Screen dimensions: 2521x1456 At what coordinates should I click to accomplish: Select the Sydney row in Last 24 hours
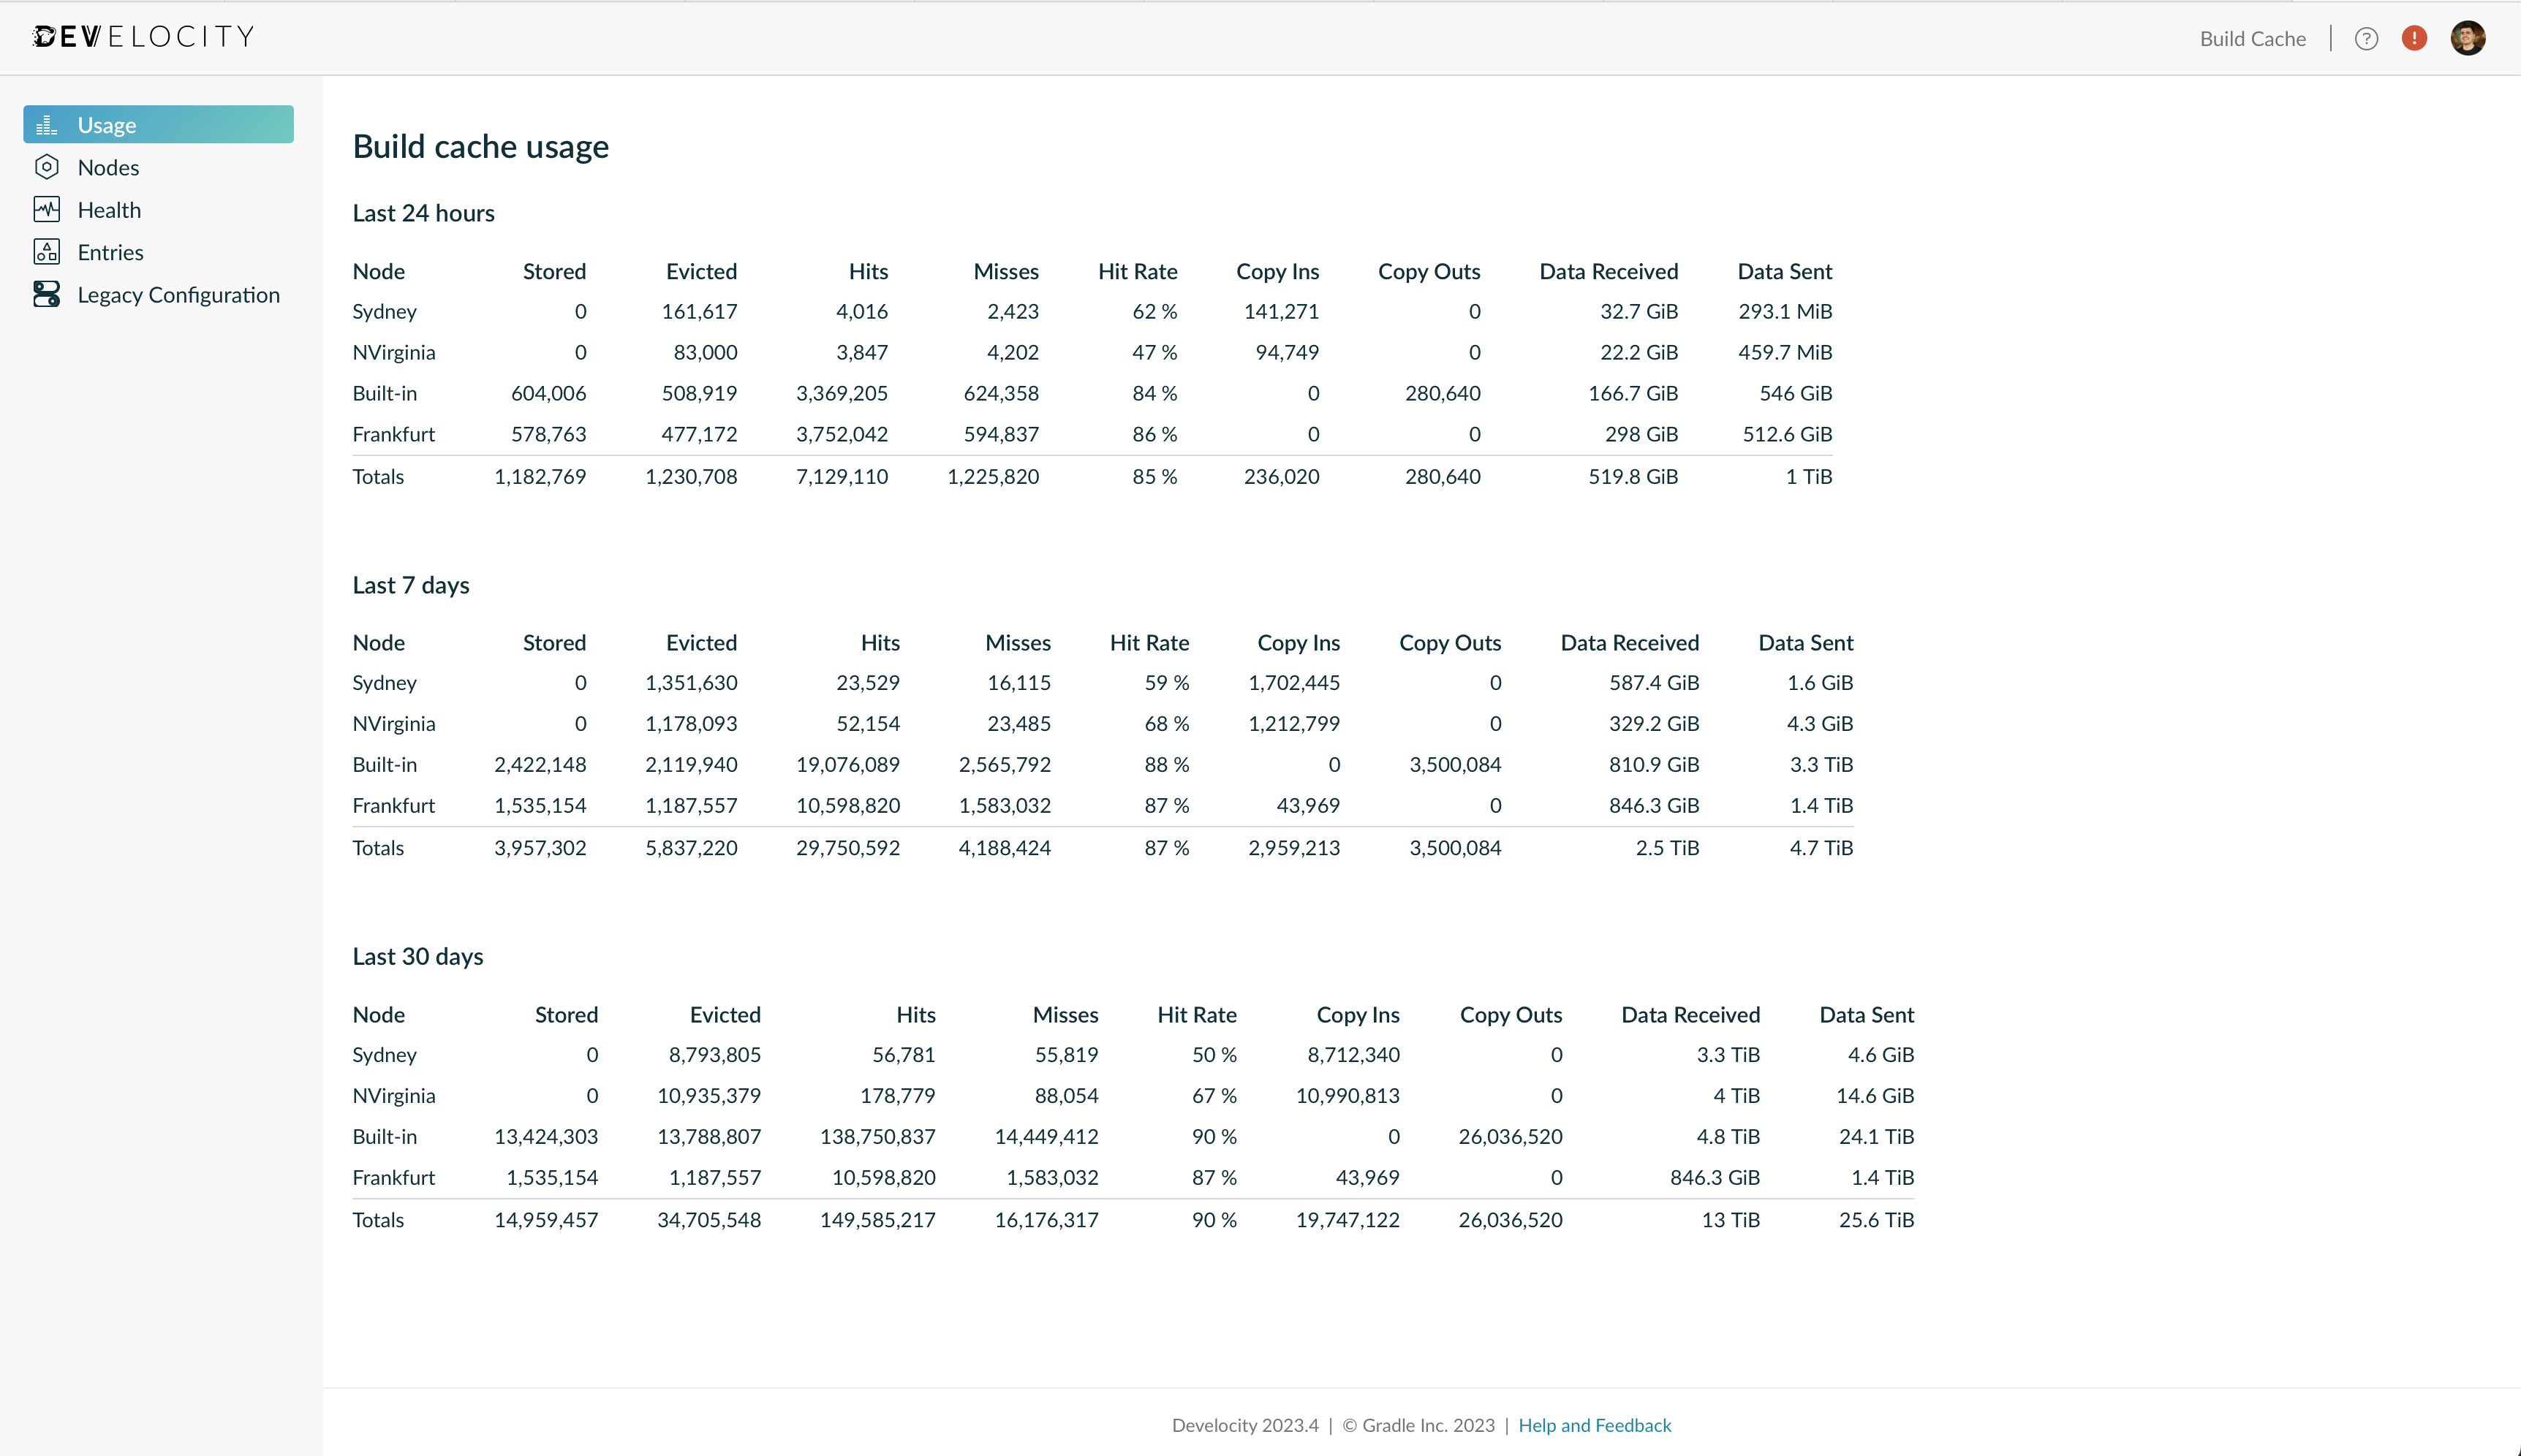[384, 311]
